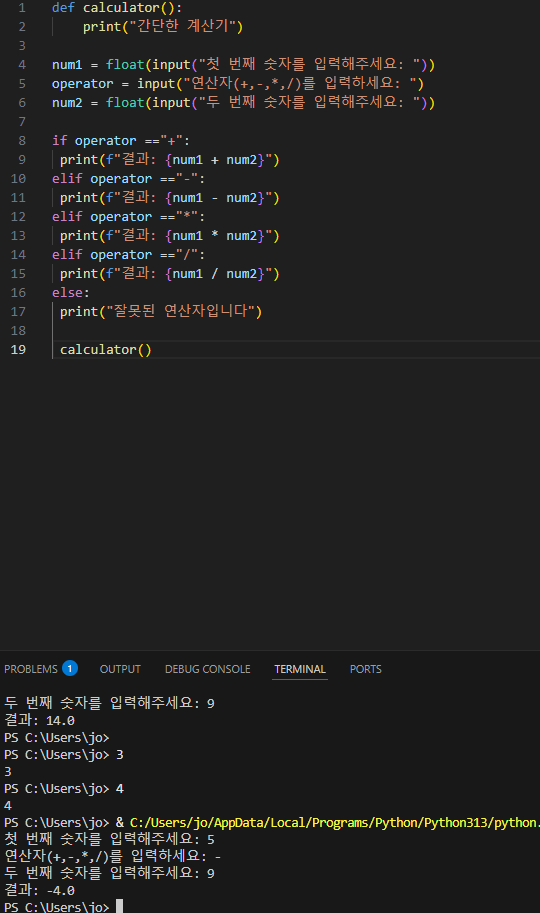Image resolution: width=540 pixels, height=913 pixels.
Task: Click the 'elif operator =="*":' line
Action: [x=128, y=216]
